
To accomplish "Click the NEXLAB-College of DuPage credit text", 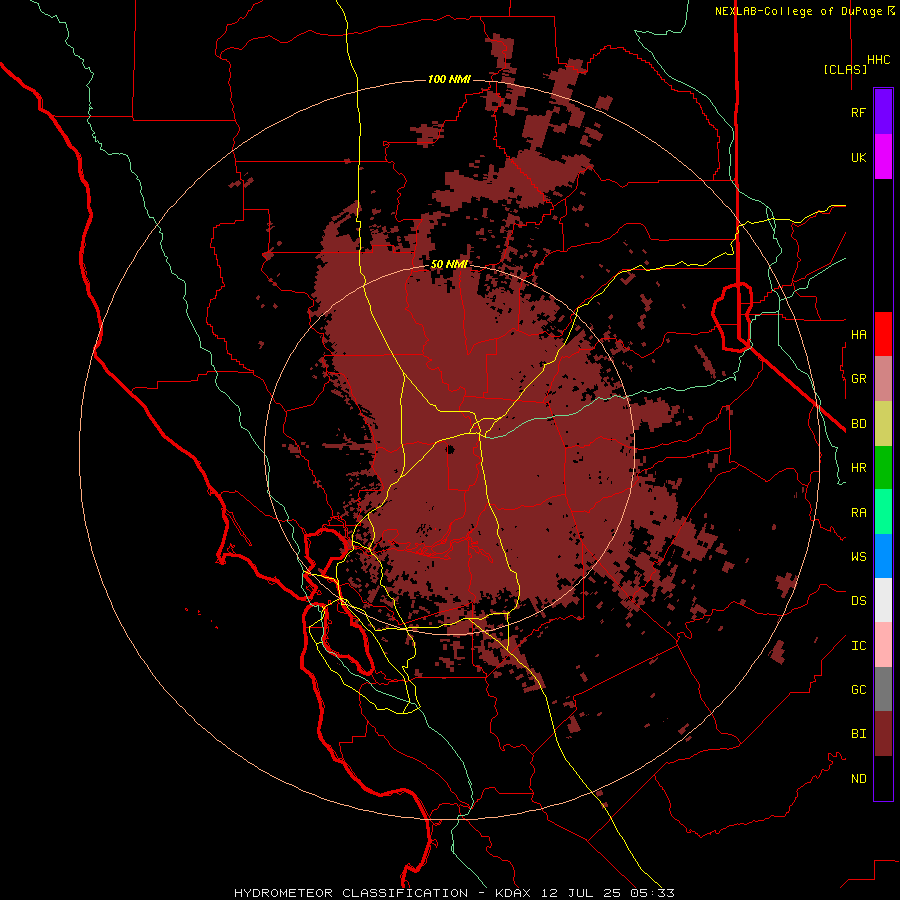I will click(x=798, y=11).
